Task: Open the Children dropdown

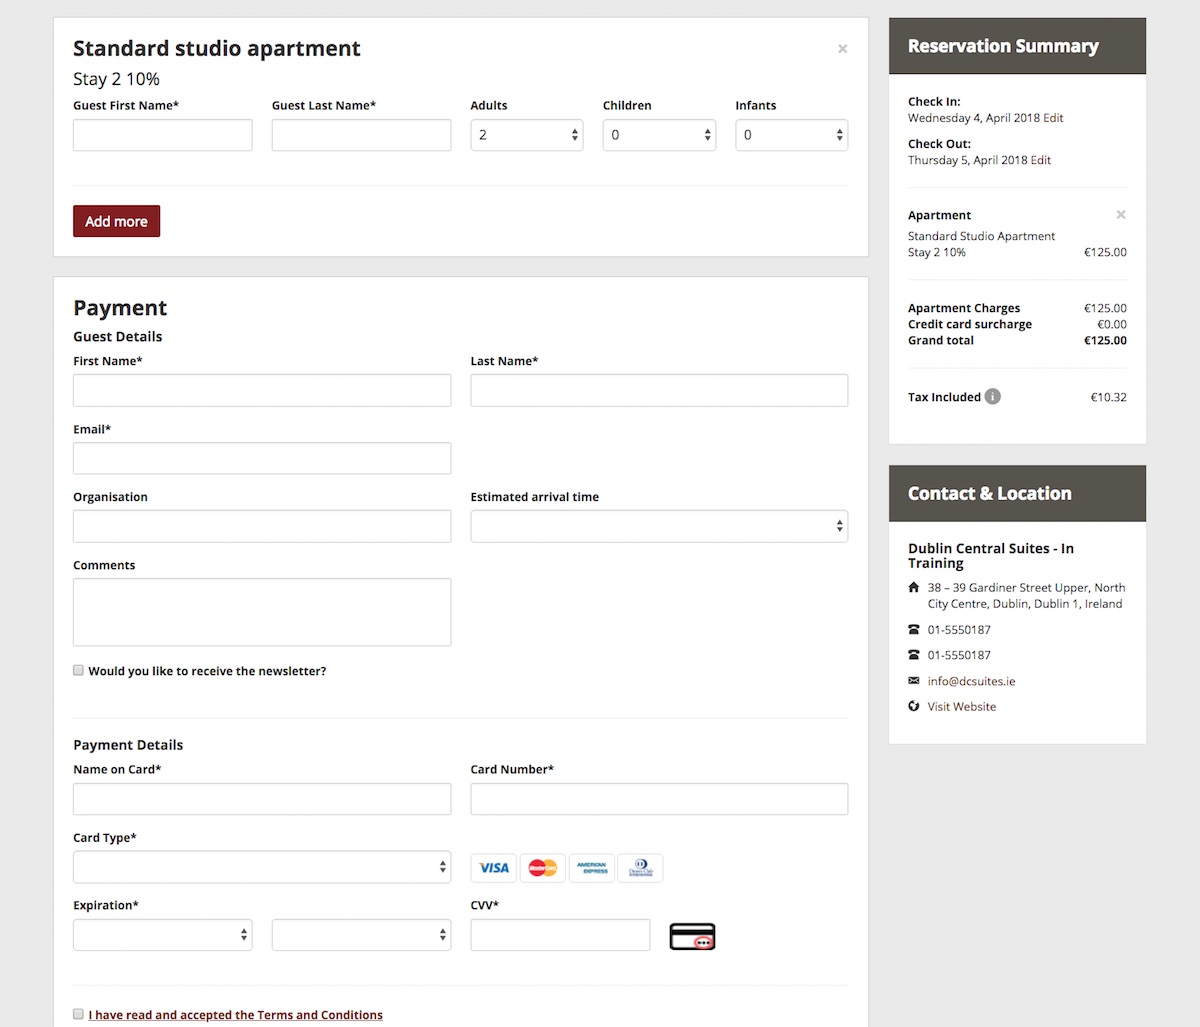Action: [659, 135]
